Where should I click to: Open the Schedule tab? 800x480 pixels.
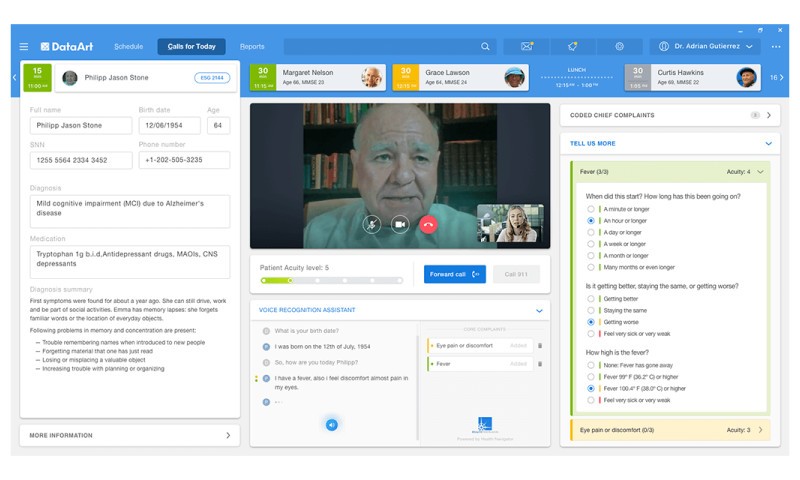[129, 46]
